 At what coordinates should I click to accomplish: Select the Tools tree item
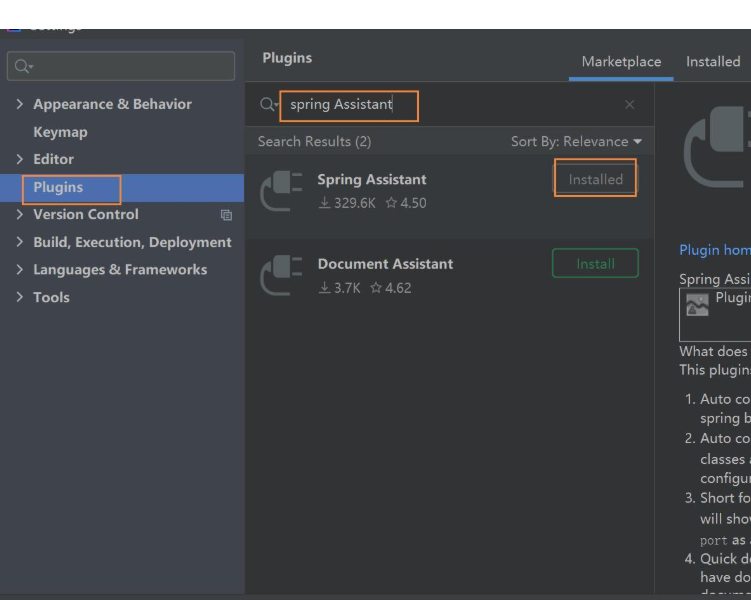pyautogui.click(x=51, y=297)
